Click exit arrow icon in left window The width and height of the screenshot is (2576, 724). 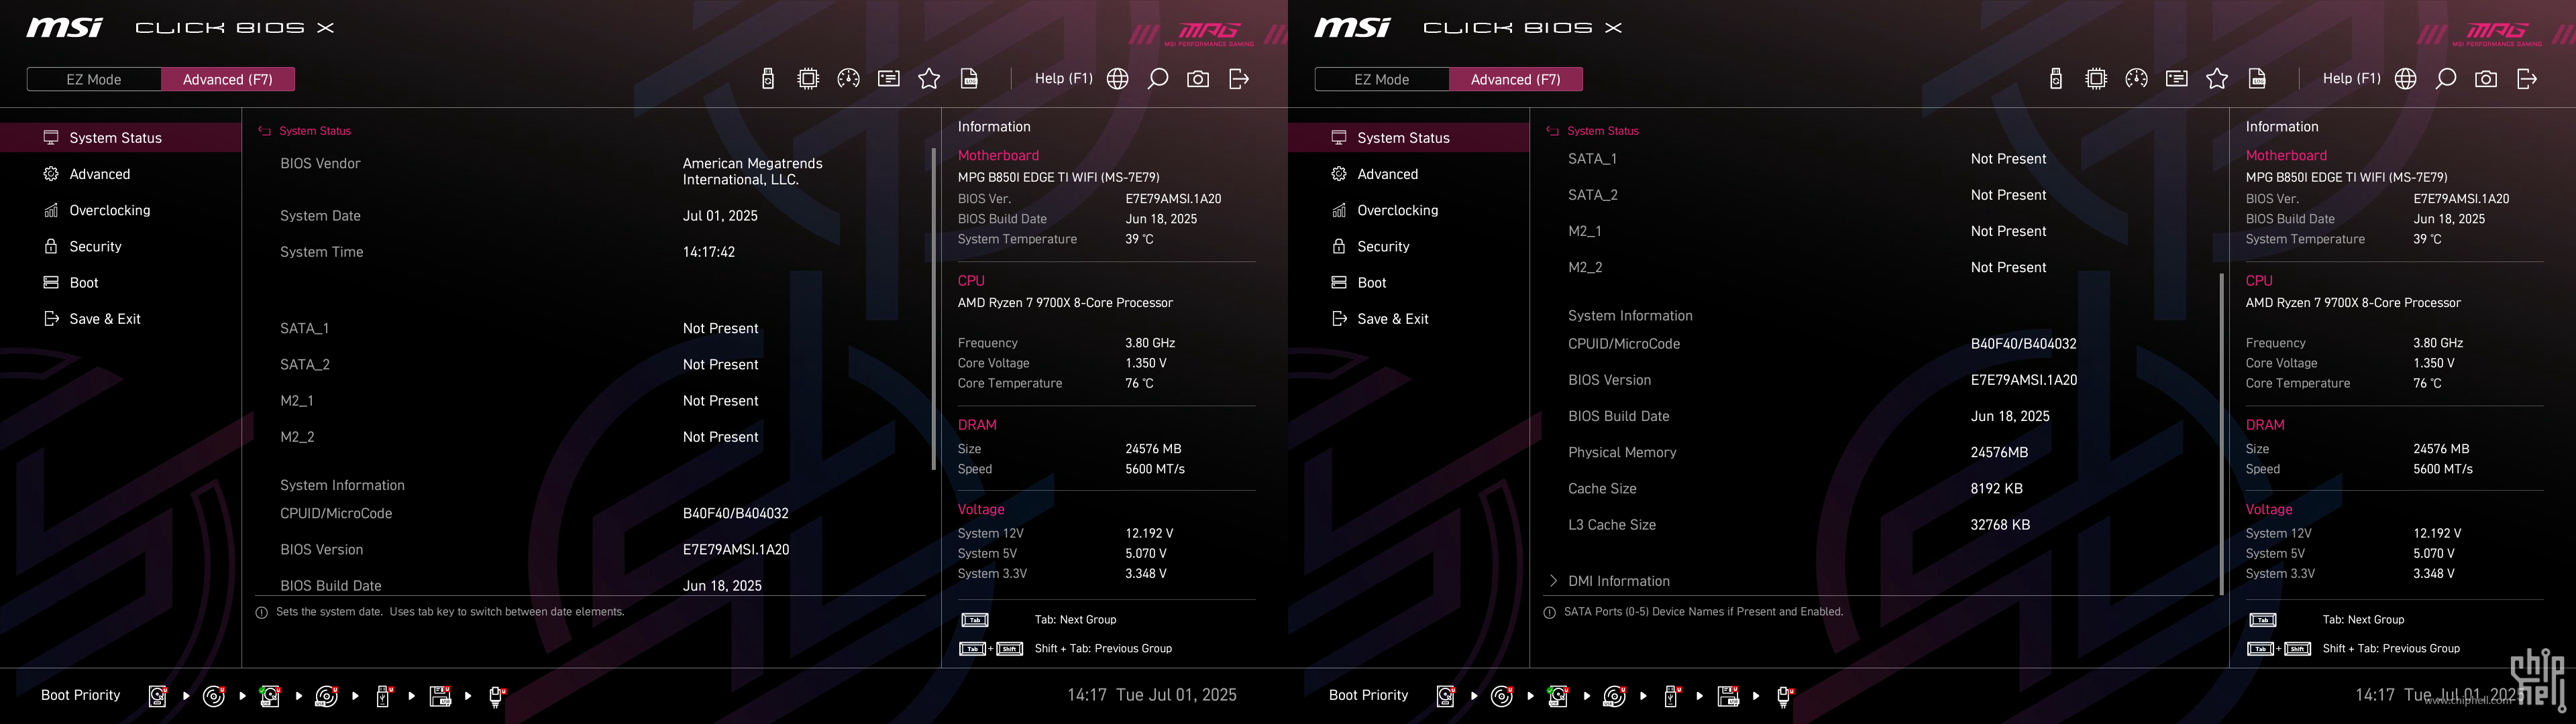point(1239,79)
